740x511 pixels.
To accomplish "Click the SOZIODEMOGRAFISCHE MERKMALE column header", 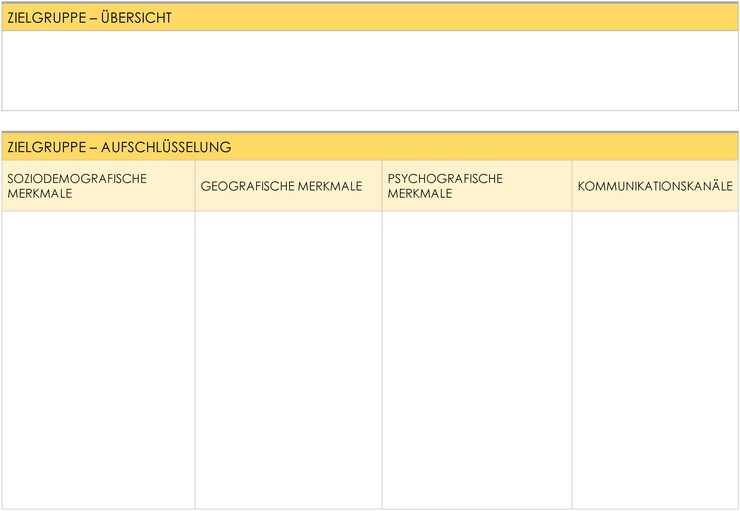I will (98, 186).
